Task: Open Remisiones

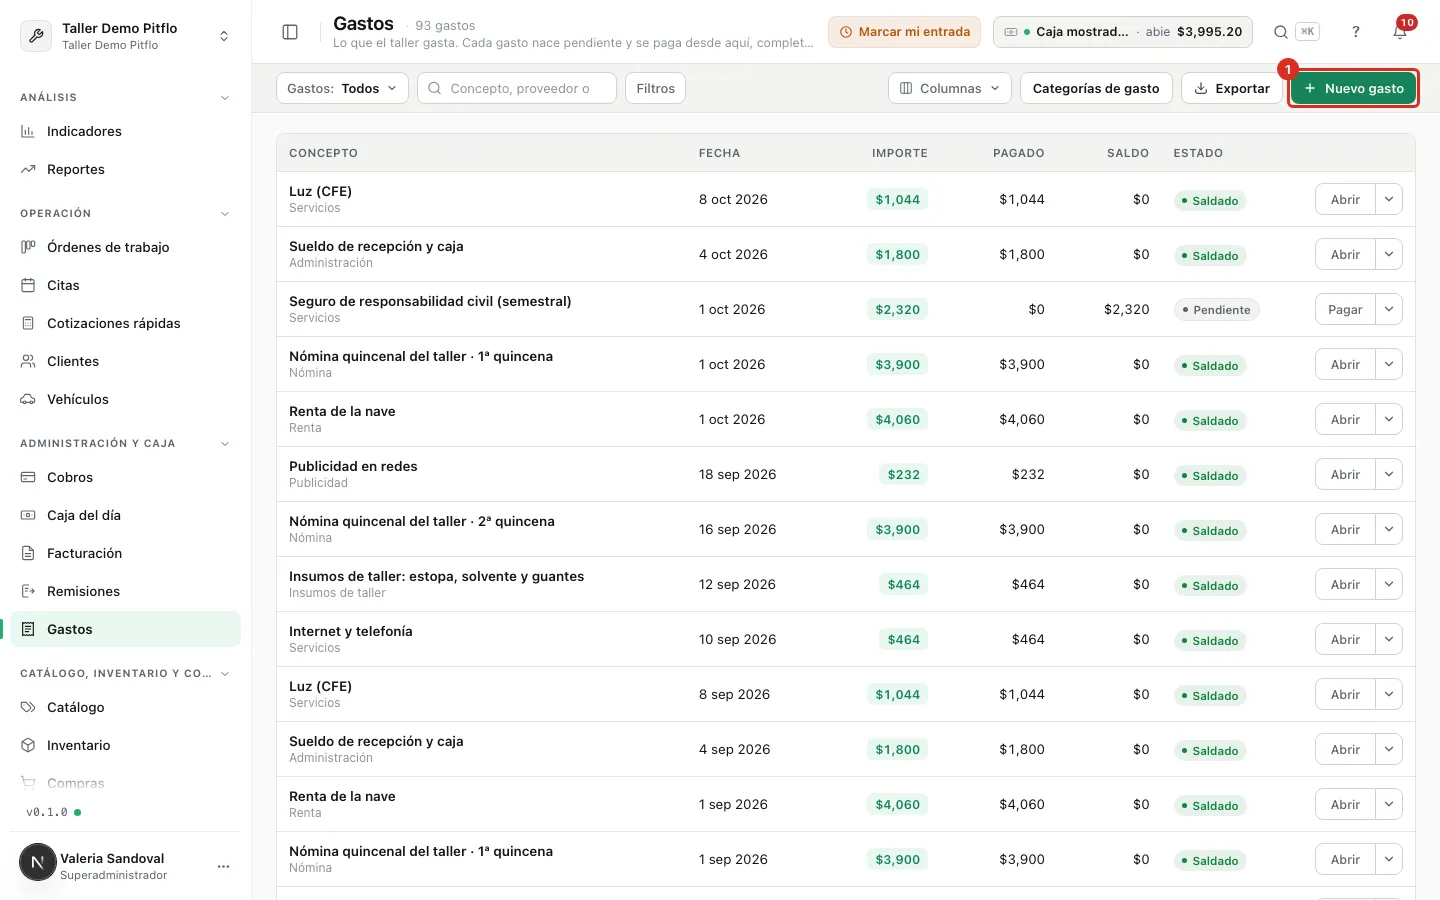Action: click(125, 591)
